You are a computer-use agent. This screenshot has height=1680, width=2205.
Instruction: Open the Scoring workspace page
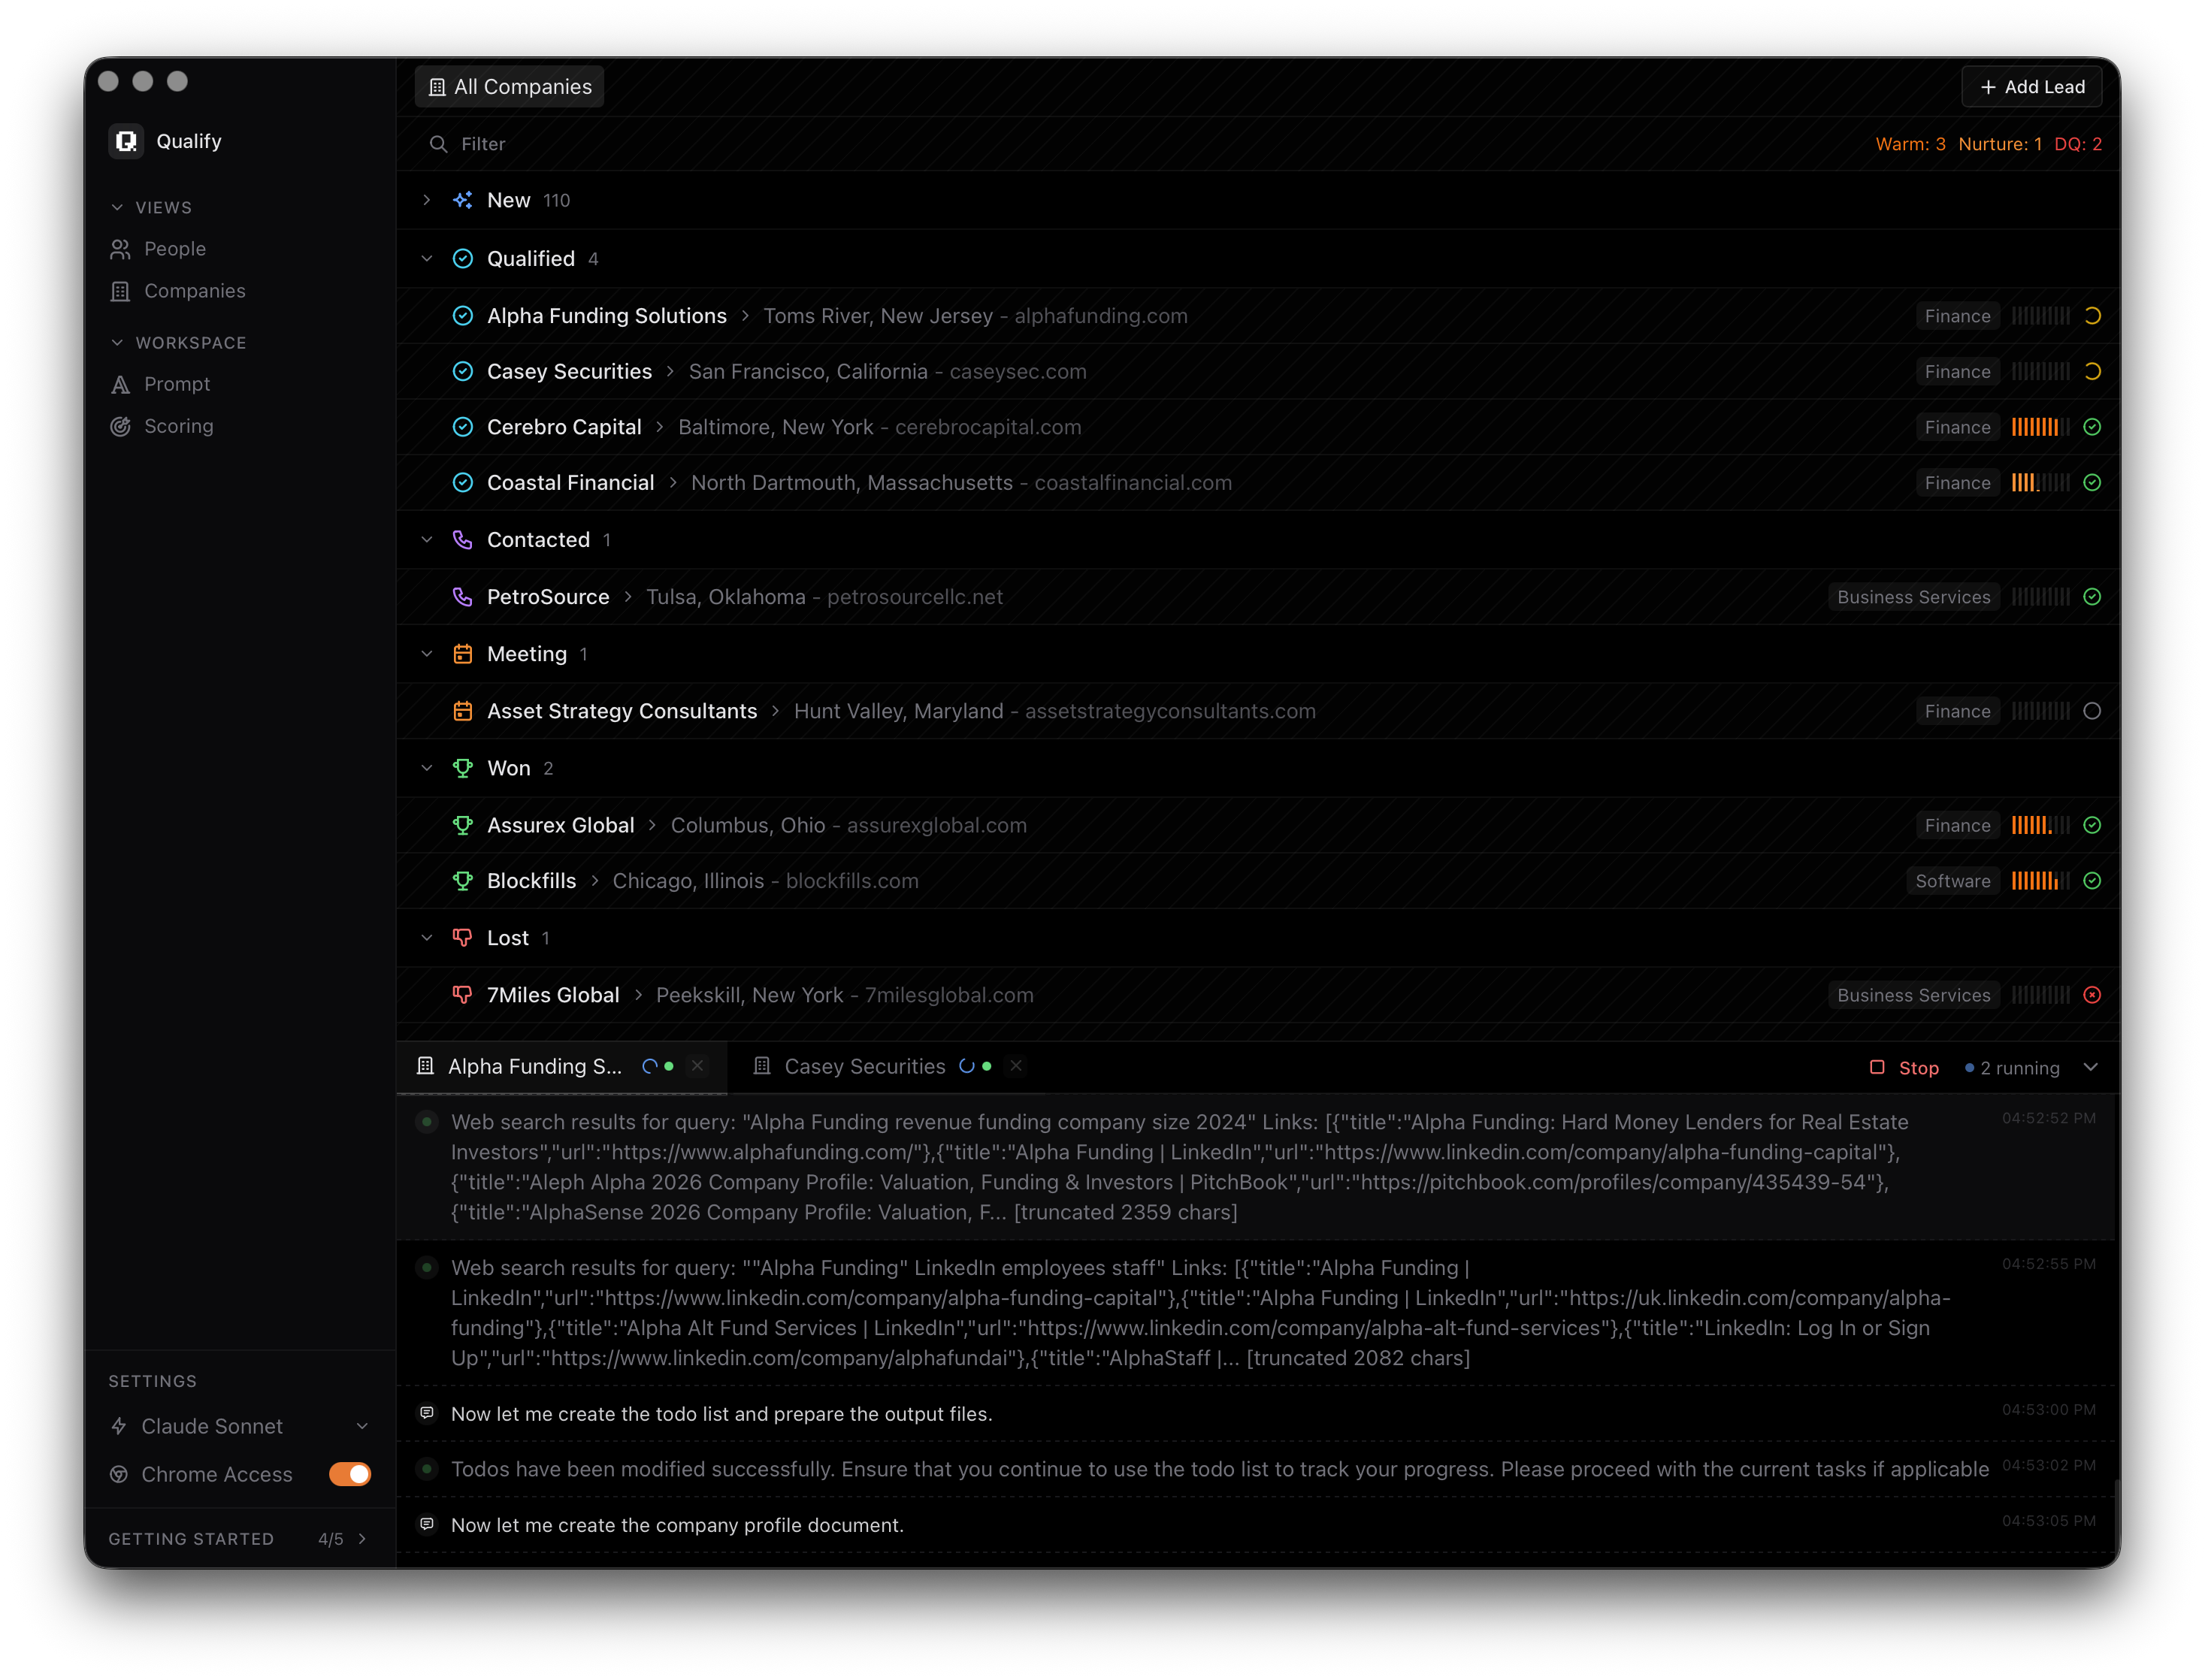tap(162, 426)
